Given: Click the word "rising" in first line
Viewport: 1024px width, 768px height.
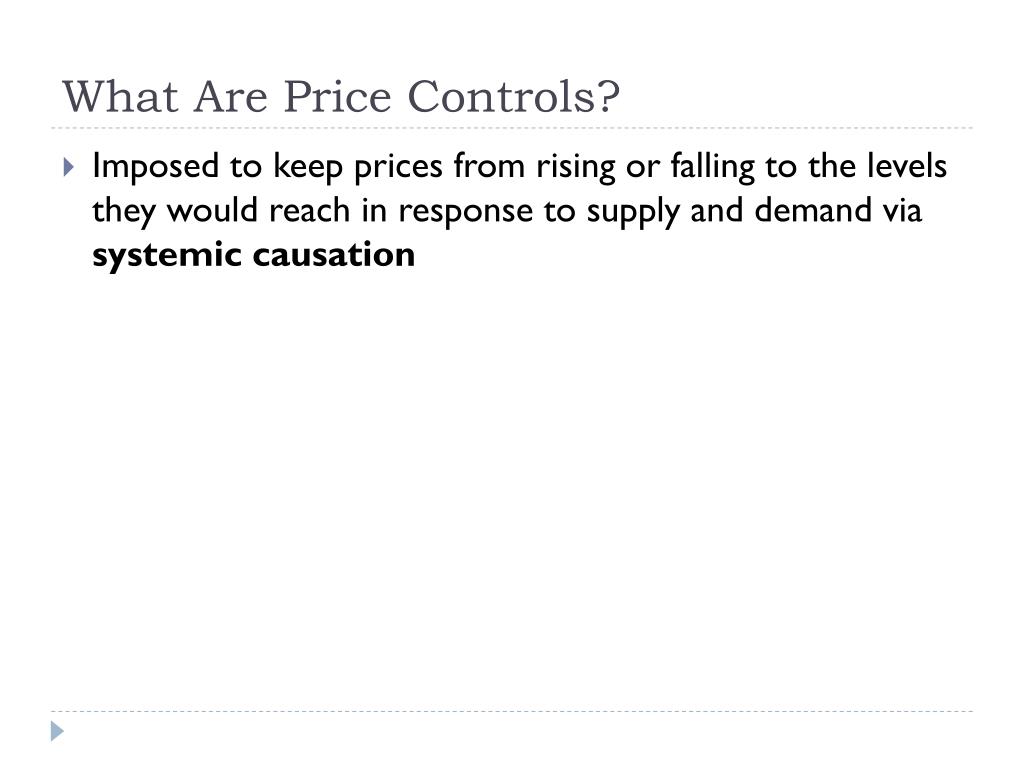Looking at the screenshot, I should 575,167.
